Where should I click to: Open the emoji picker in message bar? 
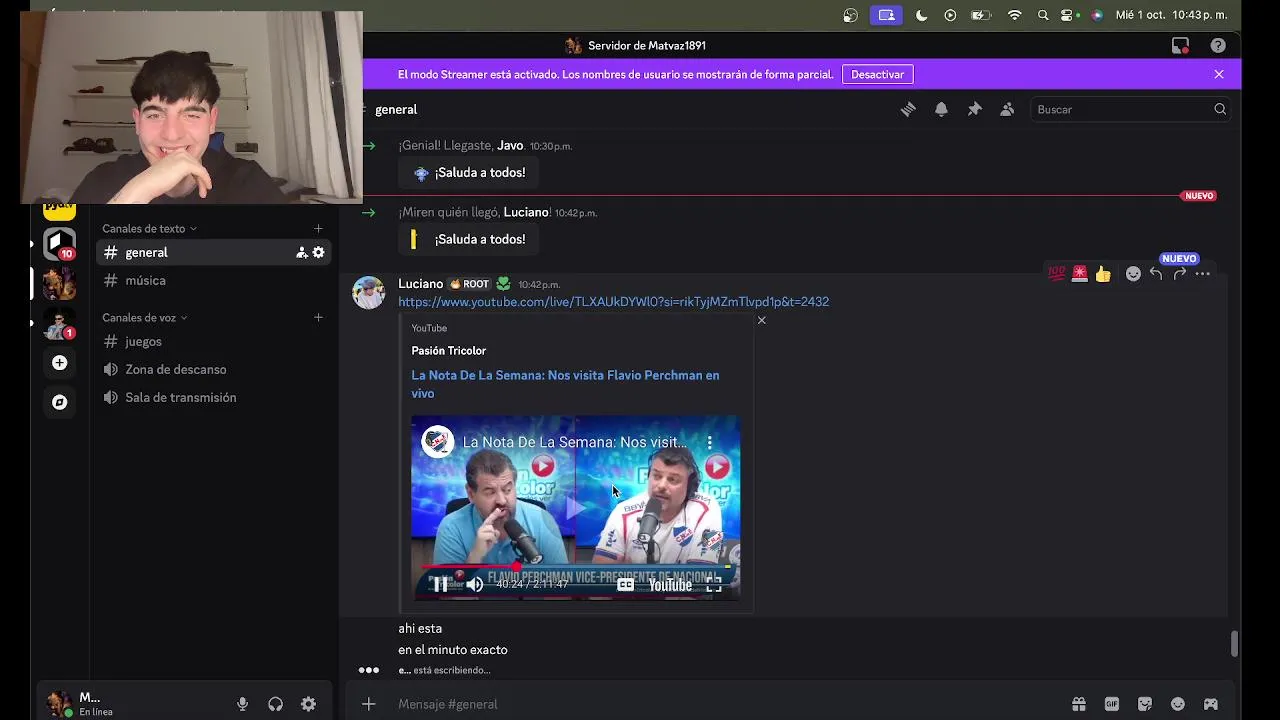coord(1178,704)
